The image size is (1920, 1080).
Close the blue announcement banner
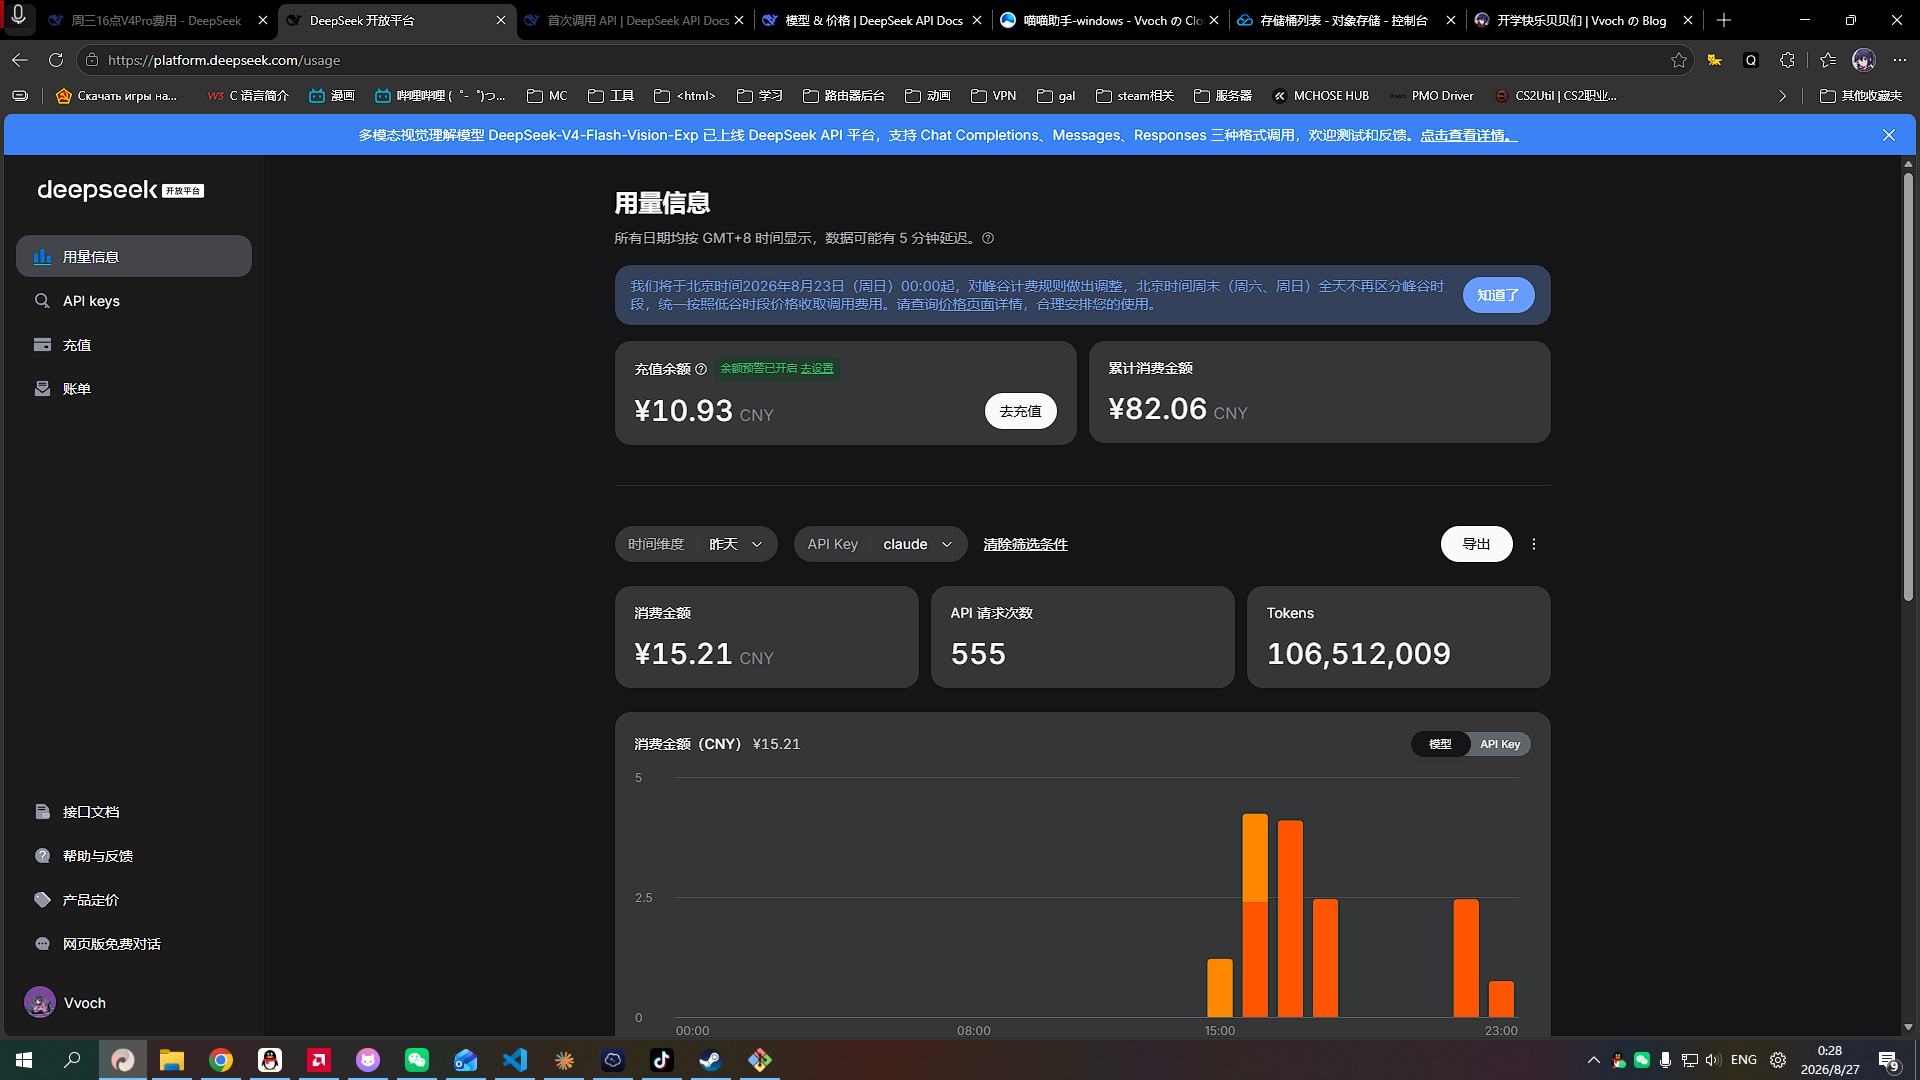click(1888, 135)
